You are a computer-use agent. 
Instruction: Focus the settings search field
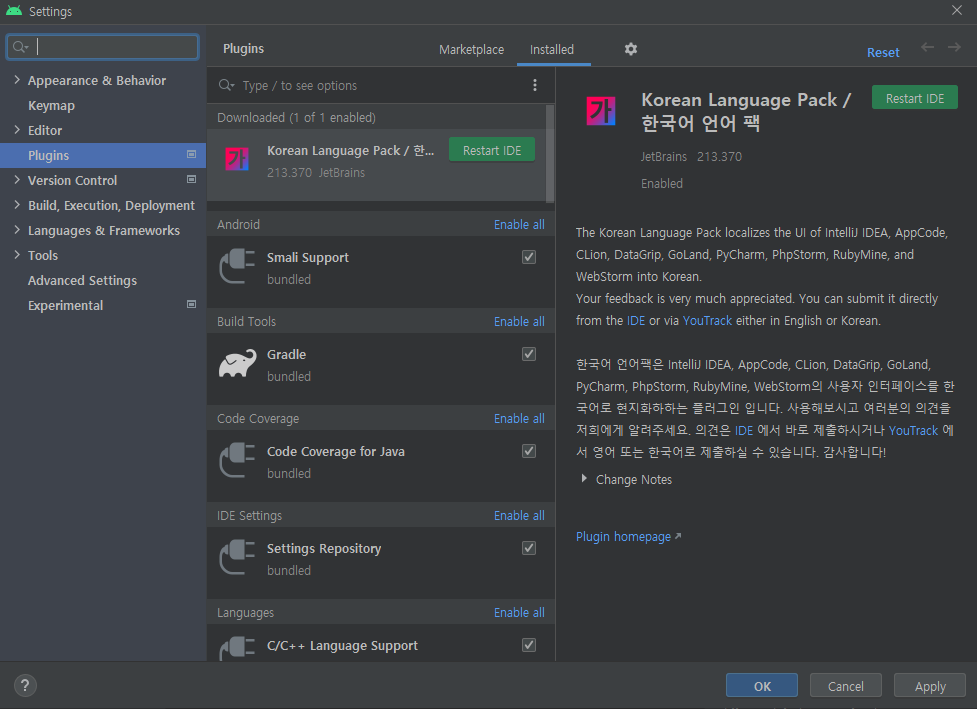(103, 47)
